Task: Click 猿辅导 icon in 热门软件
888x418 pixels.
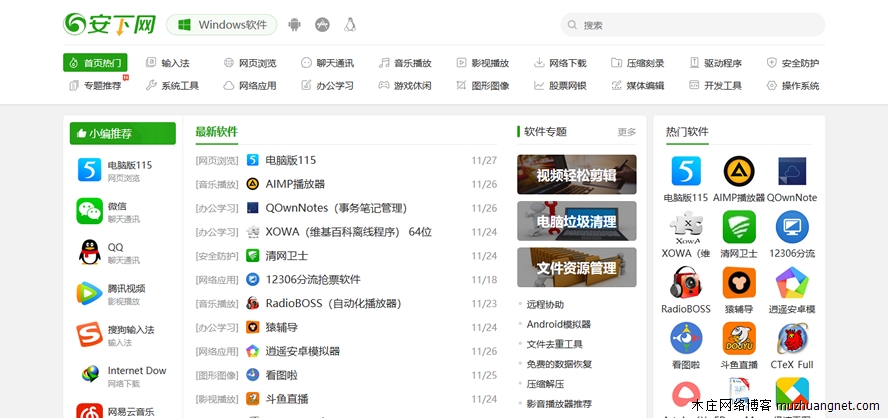Action: [738, 283]
